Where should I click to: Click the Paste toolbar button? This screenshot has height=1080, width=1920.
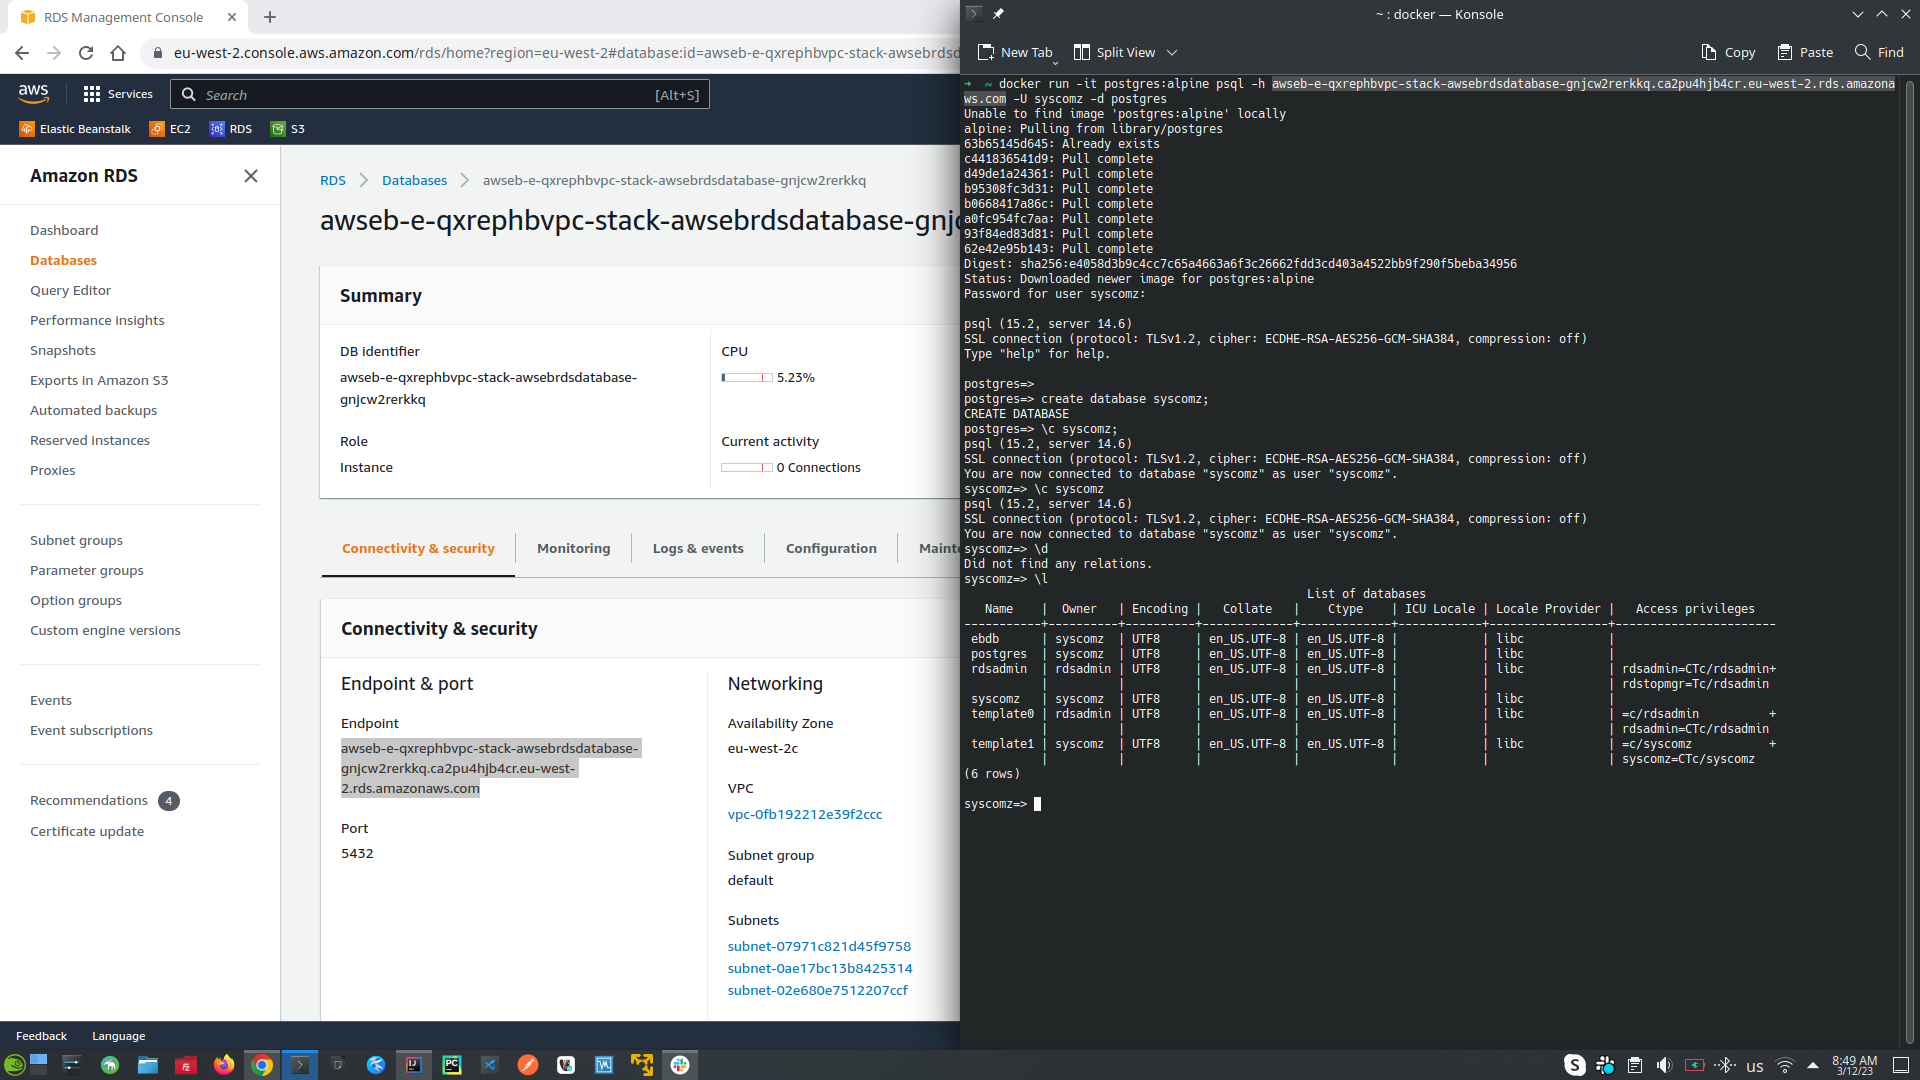[1805, 52]
